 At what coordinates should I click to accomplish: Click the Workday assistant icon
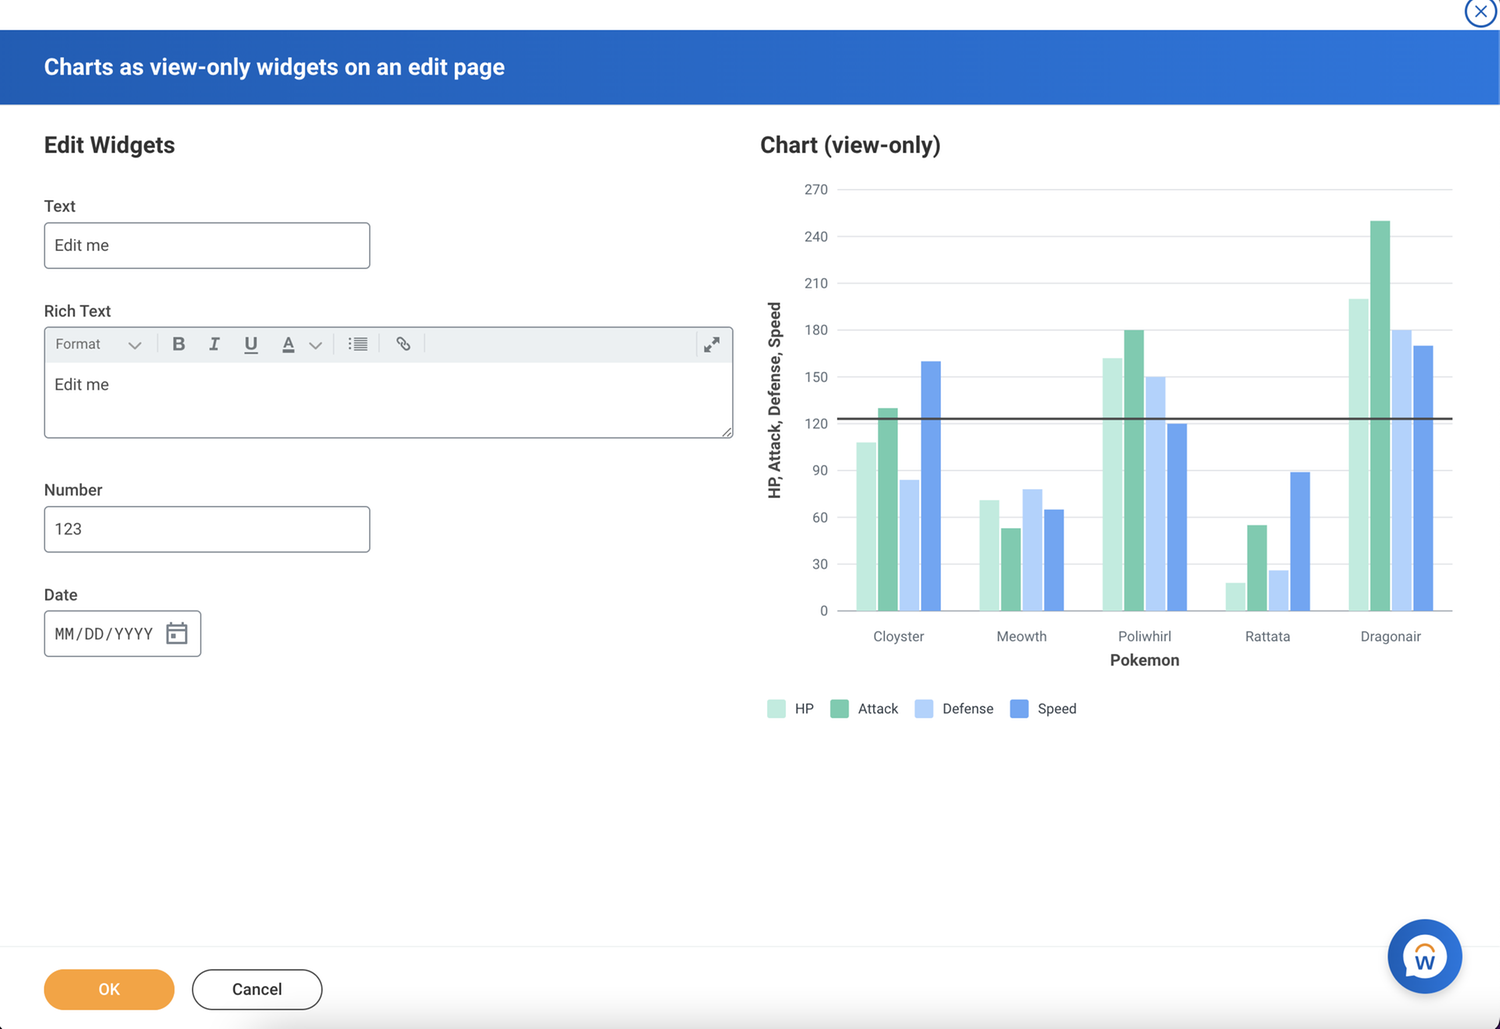1424,956
